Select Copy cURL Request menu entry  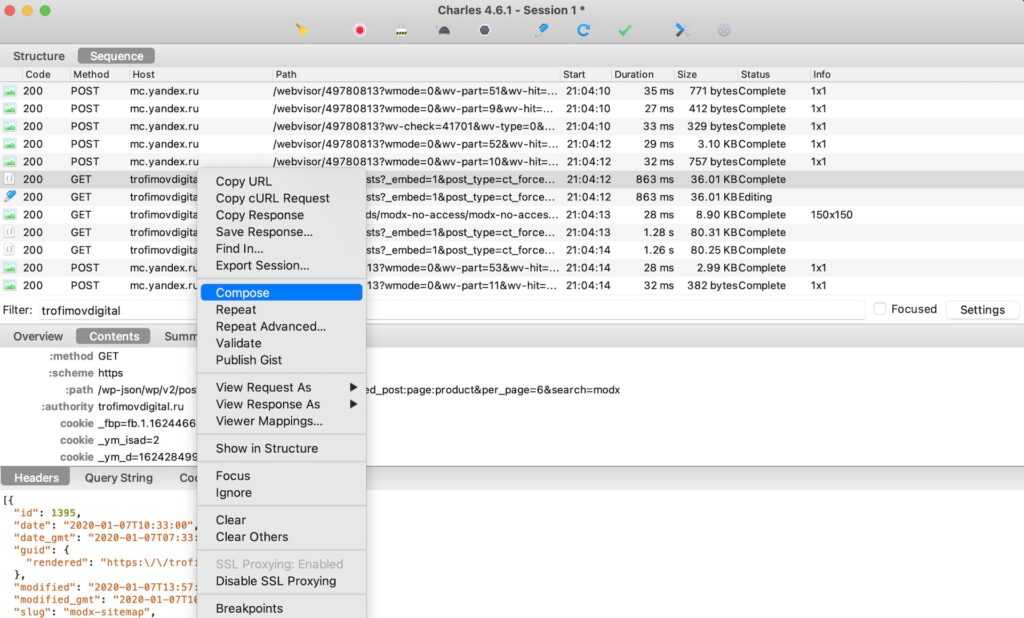click(272, 198)
